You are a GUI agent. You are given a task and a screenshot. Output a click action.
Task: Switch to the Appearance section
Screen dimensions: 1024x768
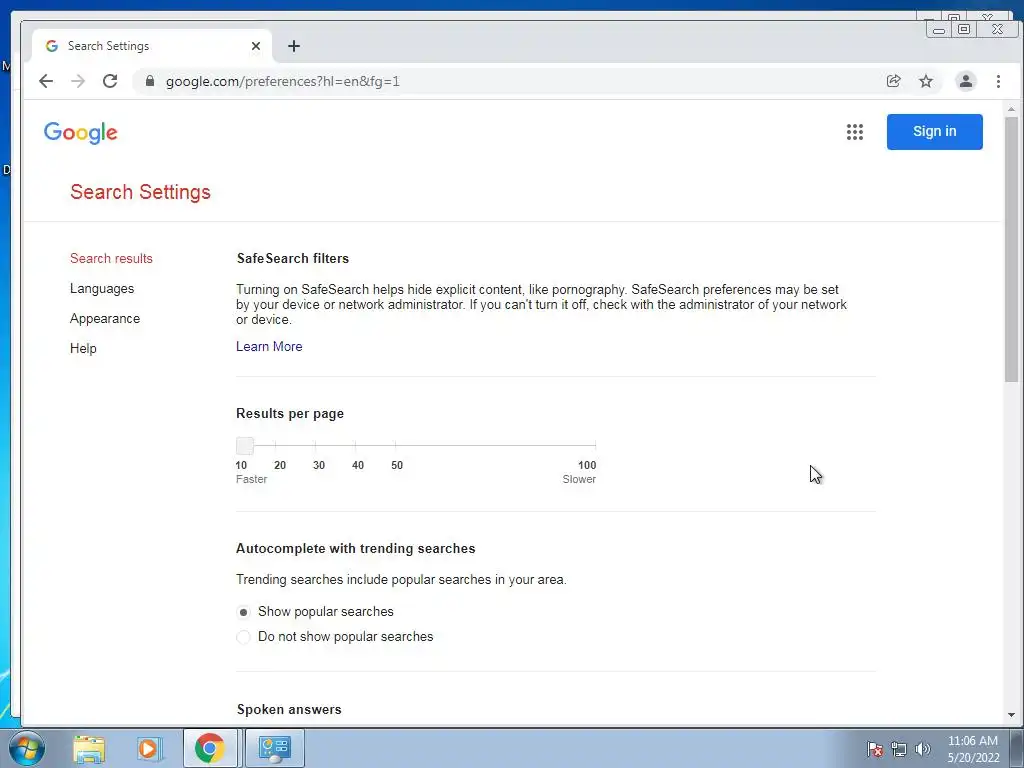click(x=104, y=319)
